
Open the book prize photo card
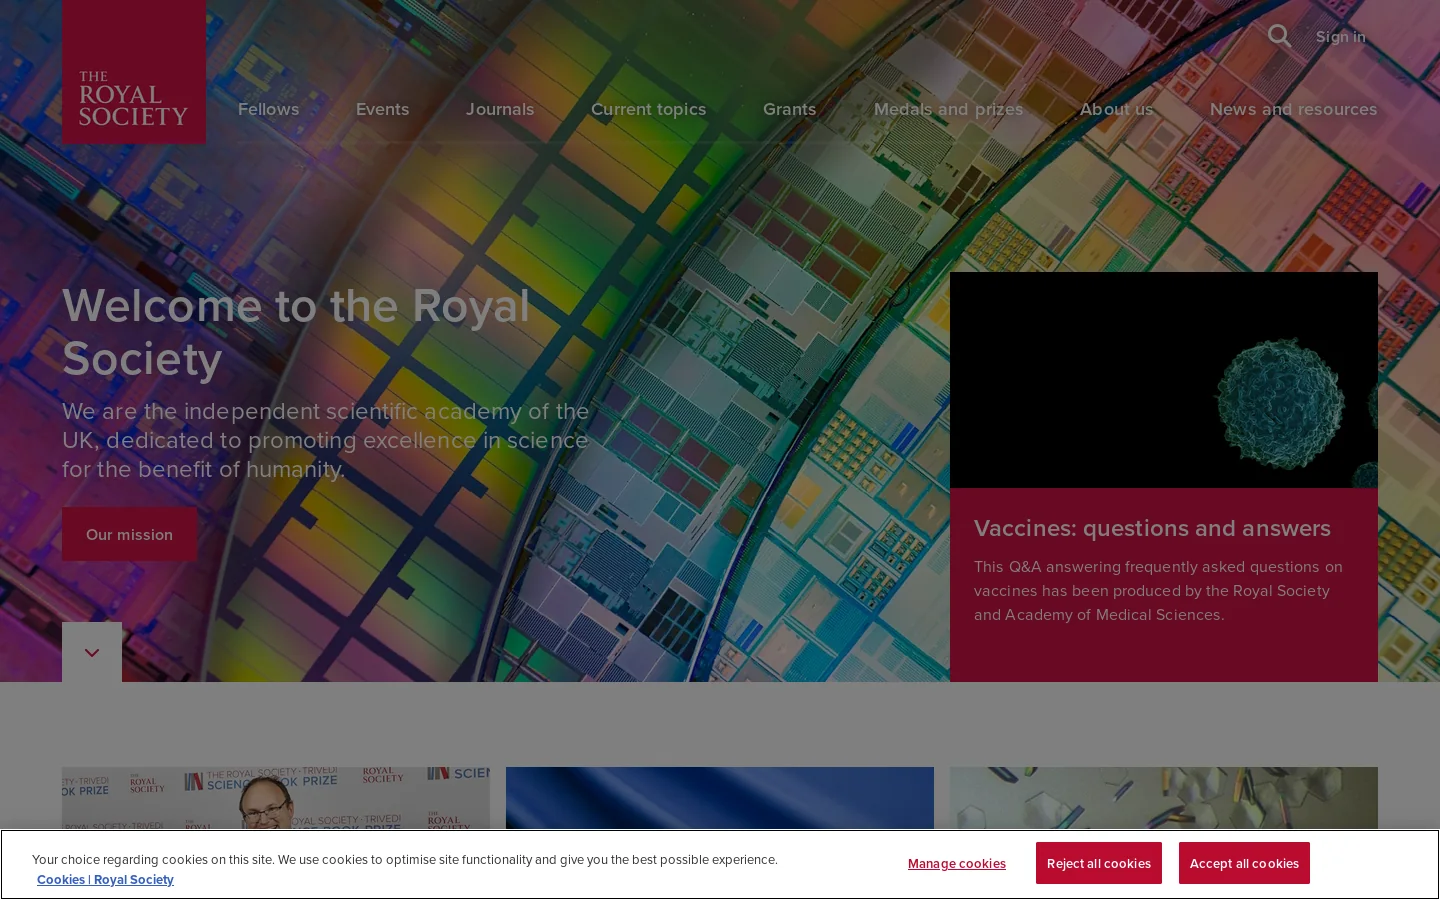click(x=276, y=798)
